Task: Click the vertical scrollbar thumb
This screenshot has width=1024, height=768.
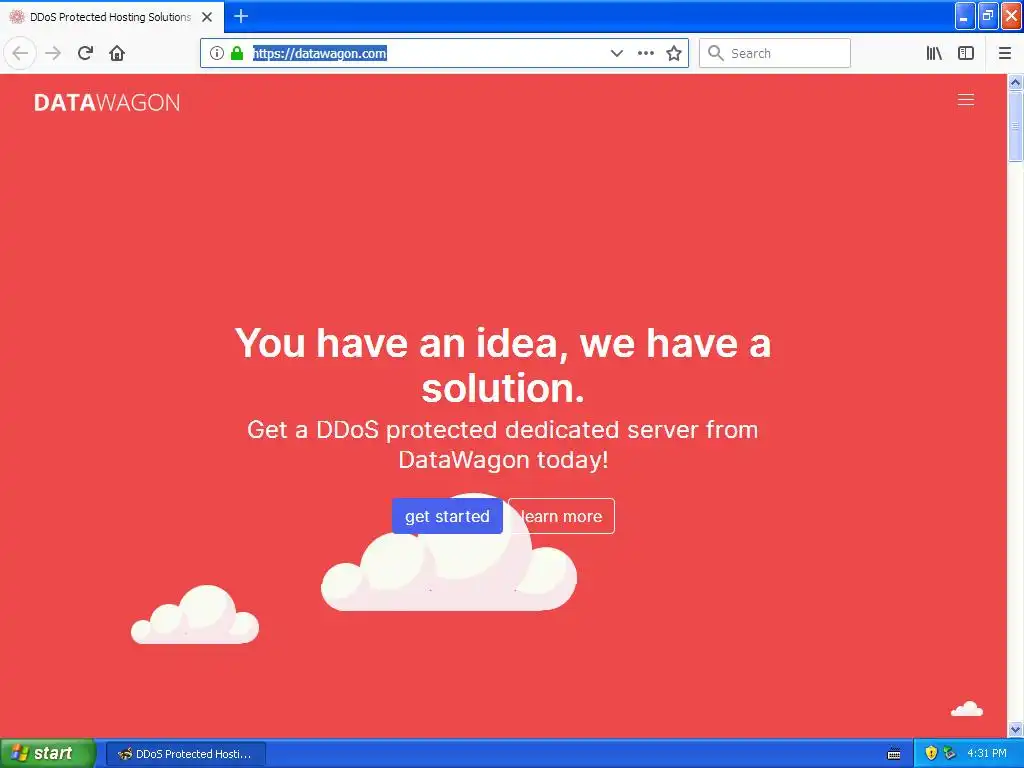Action: pos(1016,126)
